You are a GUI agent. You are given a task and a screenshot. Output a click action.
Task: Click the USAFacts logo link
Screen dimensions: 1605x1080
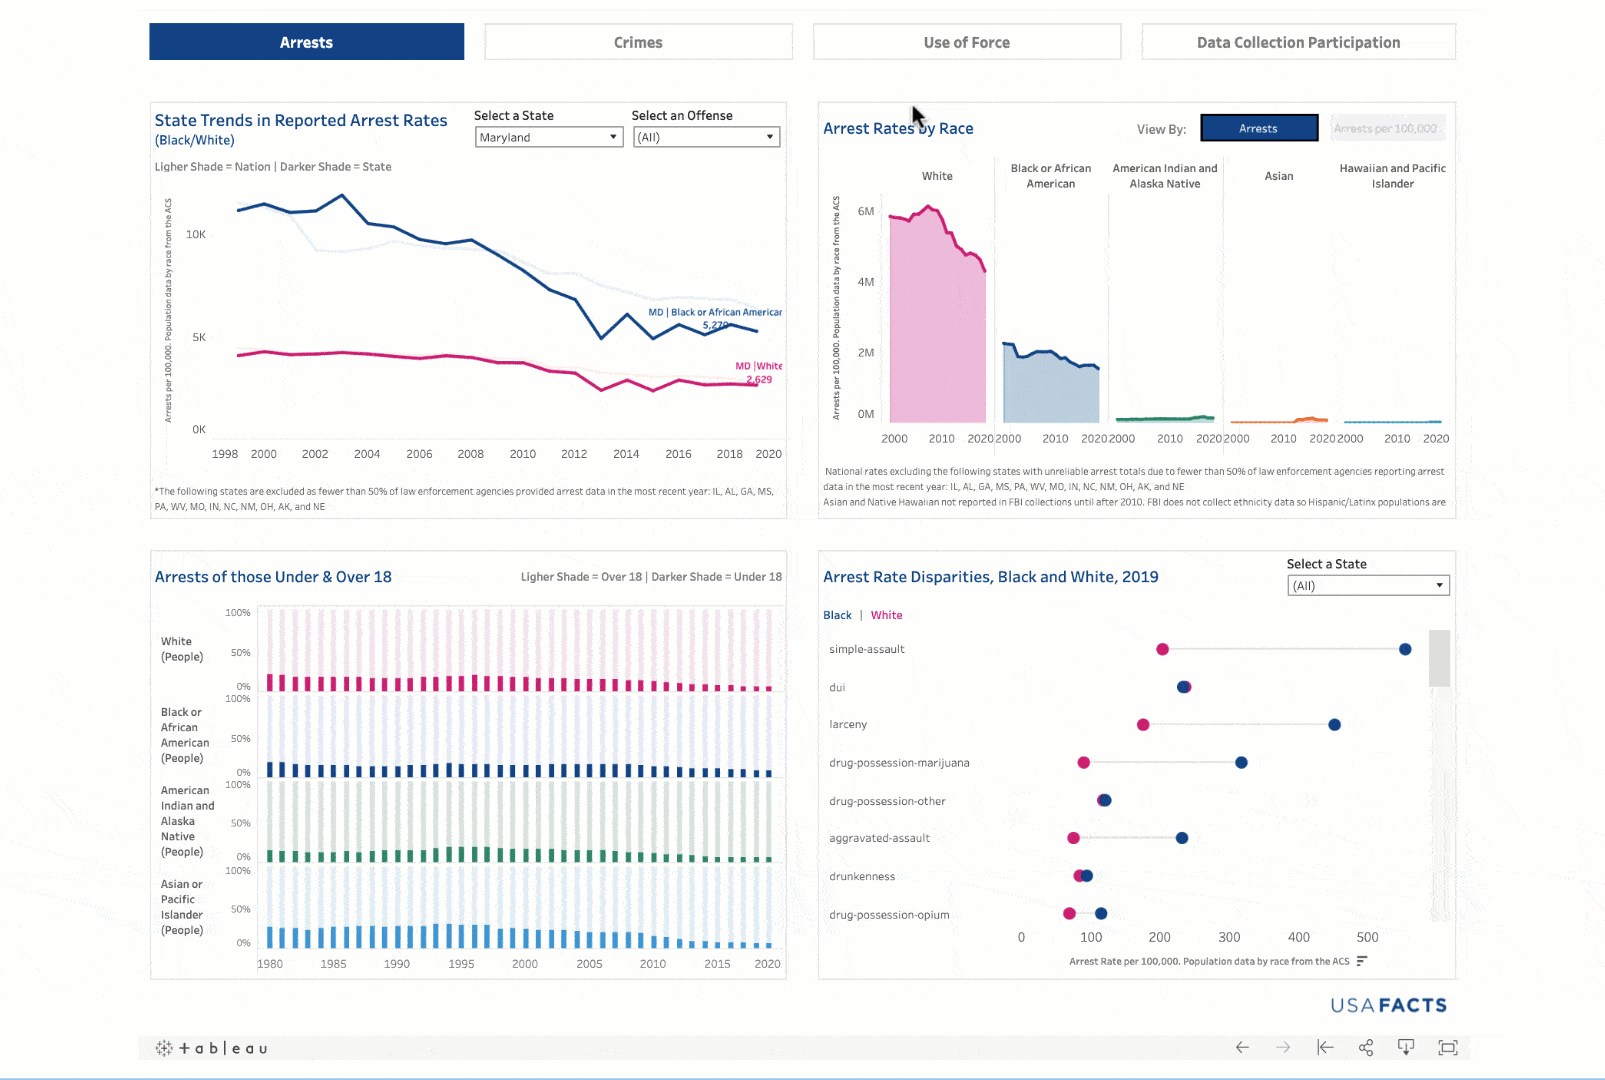pyautogui.click(x=1388, y=1005)
